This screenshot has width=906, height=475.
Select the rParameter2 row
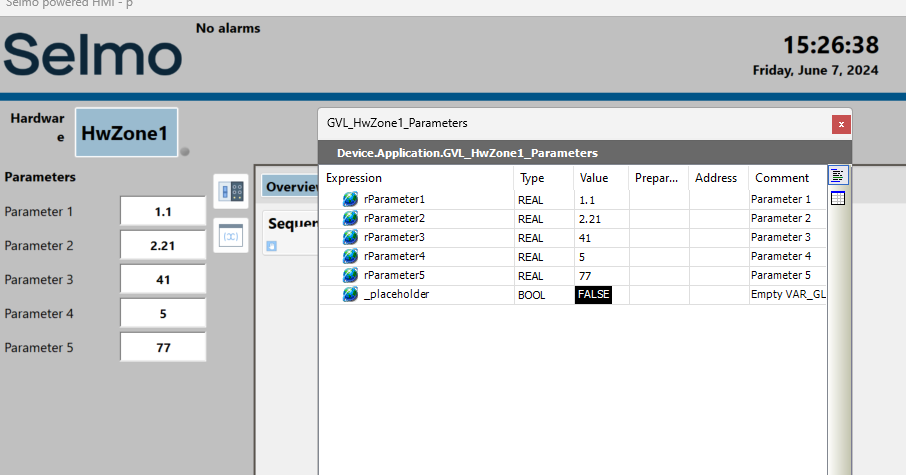573,218
